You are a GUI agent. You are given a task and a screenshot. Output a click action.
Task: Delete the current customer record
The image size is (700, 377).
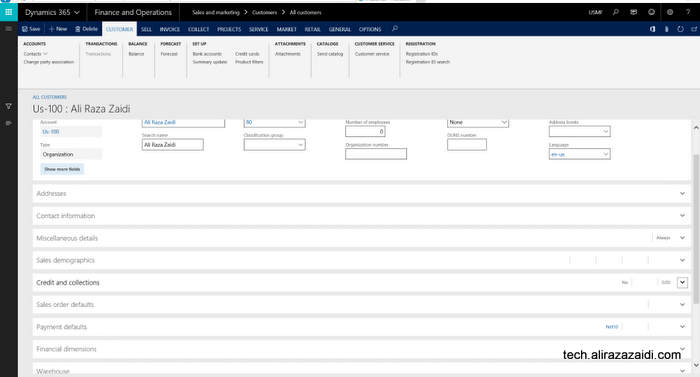(x=86, y=29)
